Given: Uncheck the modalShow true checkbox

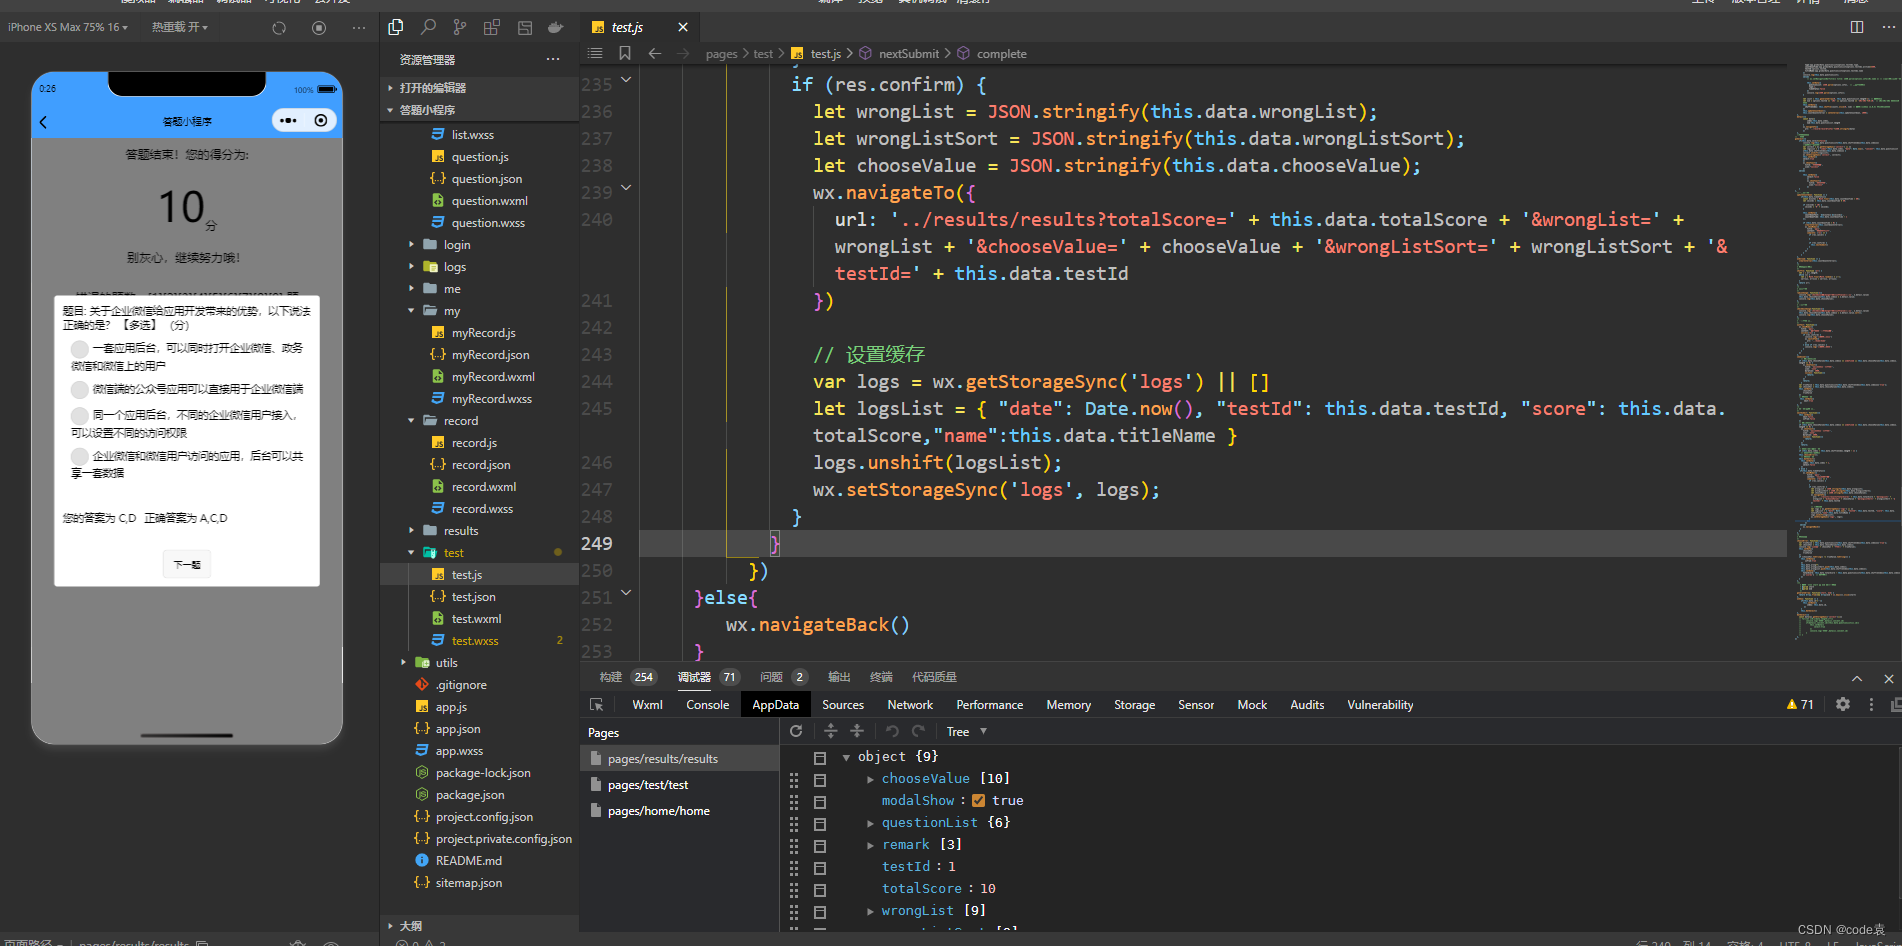Looking at the screenshot, I should click(x=978, y=800).
